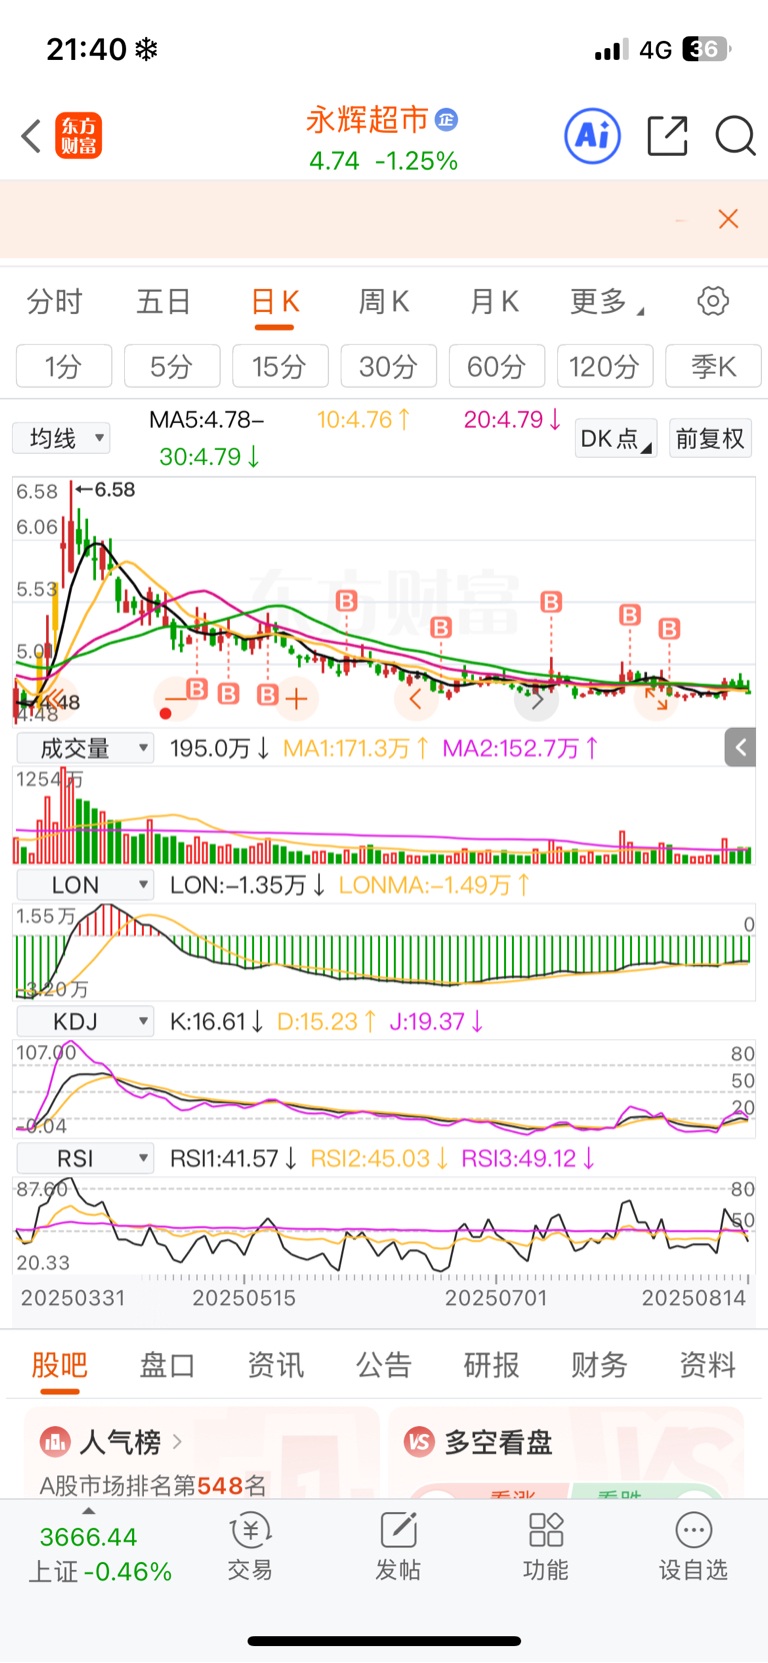The image size is (768, 1663).
Task: Select the 股吧 tab
Action: (60, 1365)
